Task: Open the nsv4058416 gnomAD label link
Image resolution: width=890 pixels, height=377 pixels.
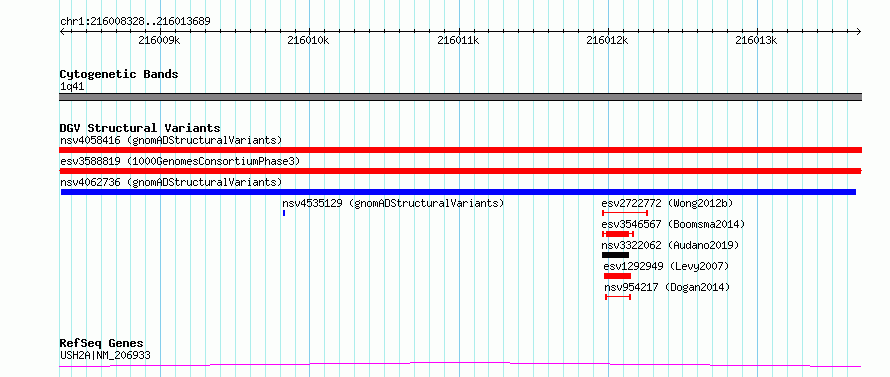Action: 171,140
